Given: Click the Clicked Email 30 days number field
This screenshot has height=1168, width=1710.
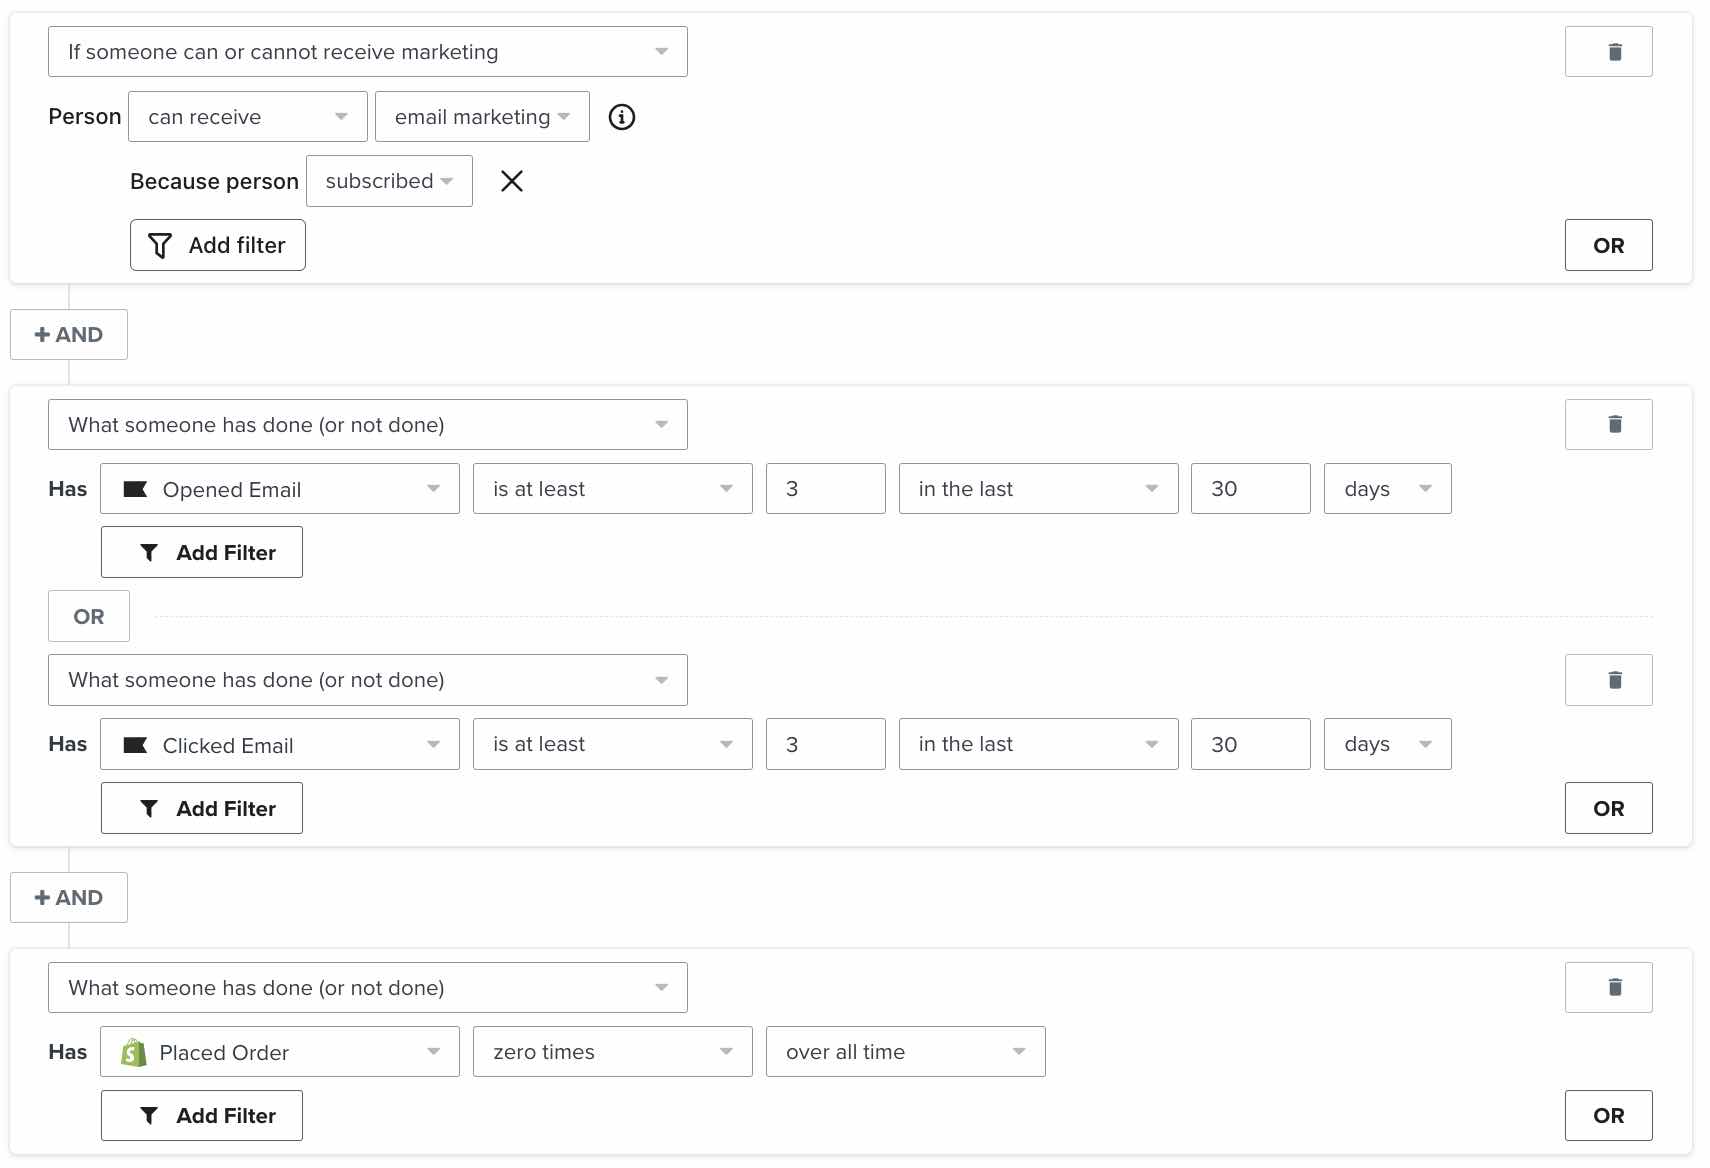Looking at the screenshot, I should point(1250,745).
